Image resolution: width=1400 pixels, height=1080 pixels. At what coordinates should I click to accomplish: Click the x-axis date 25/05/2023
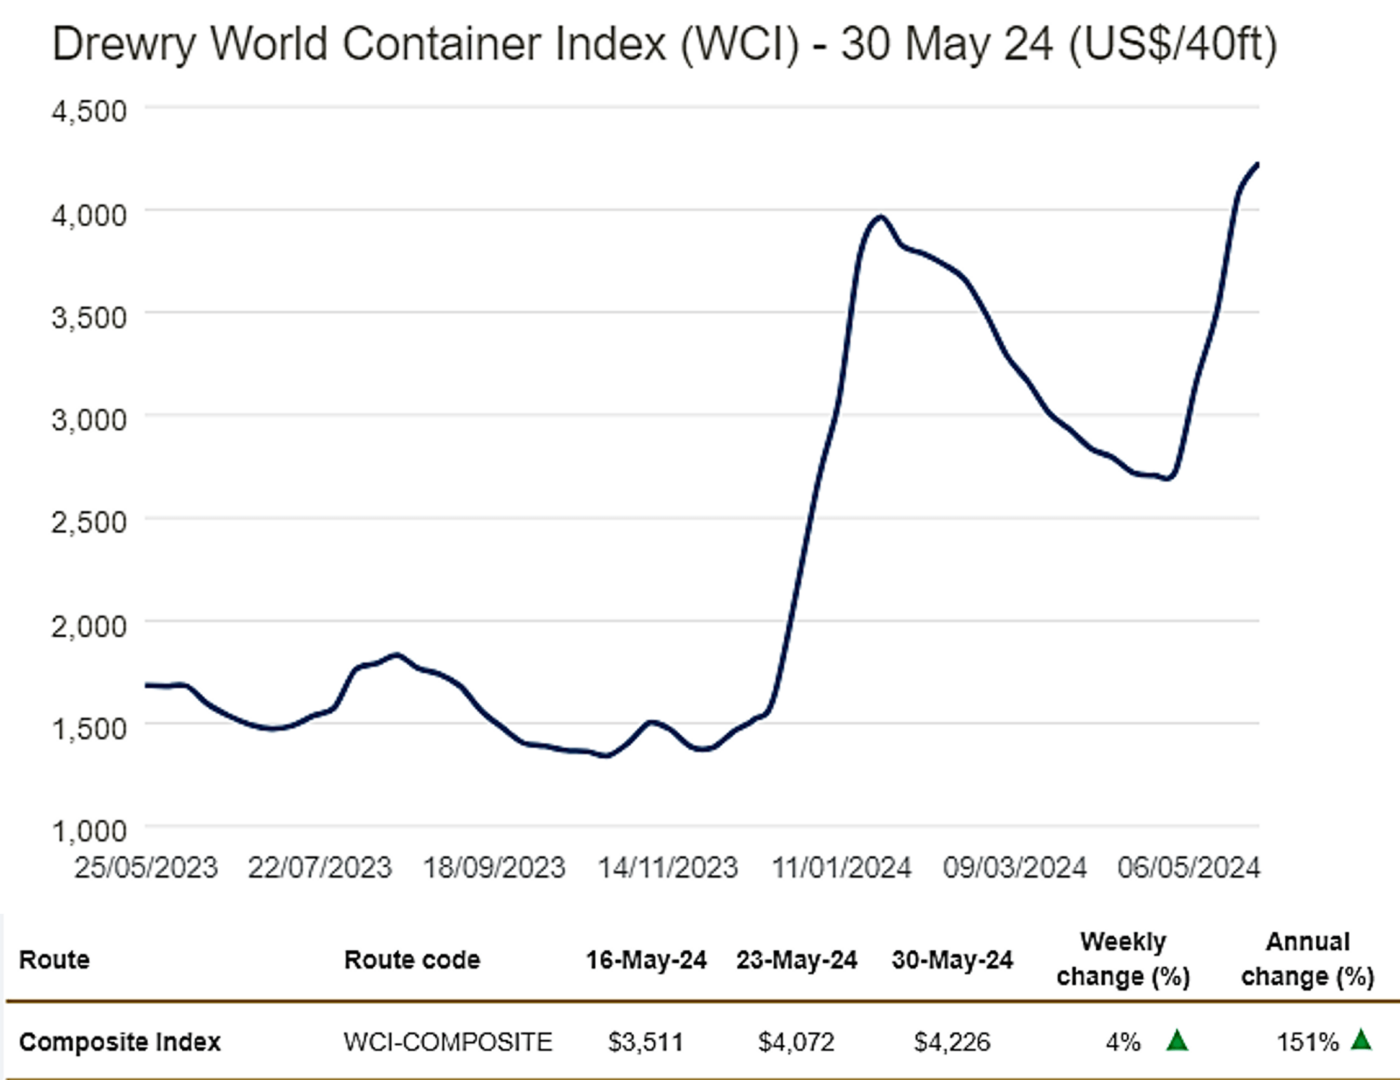[146, 867]
